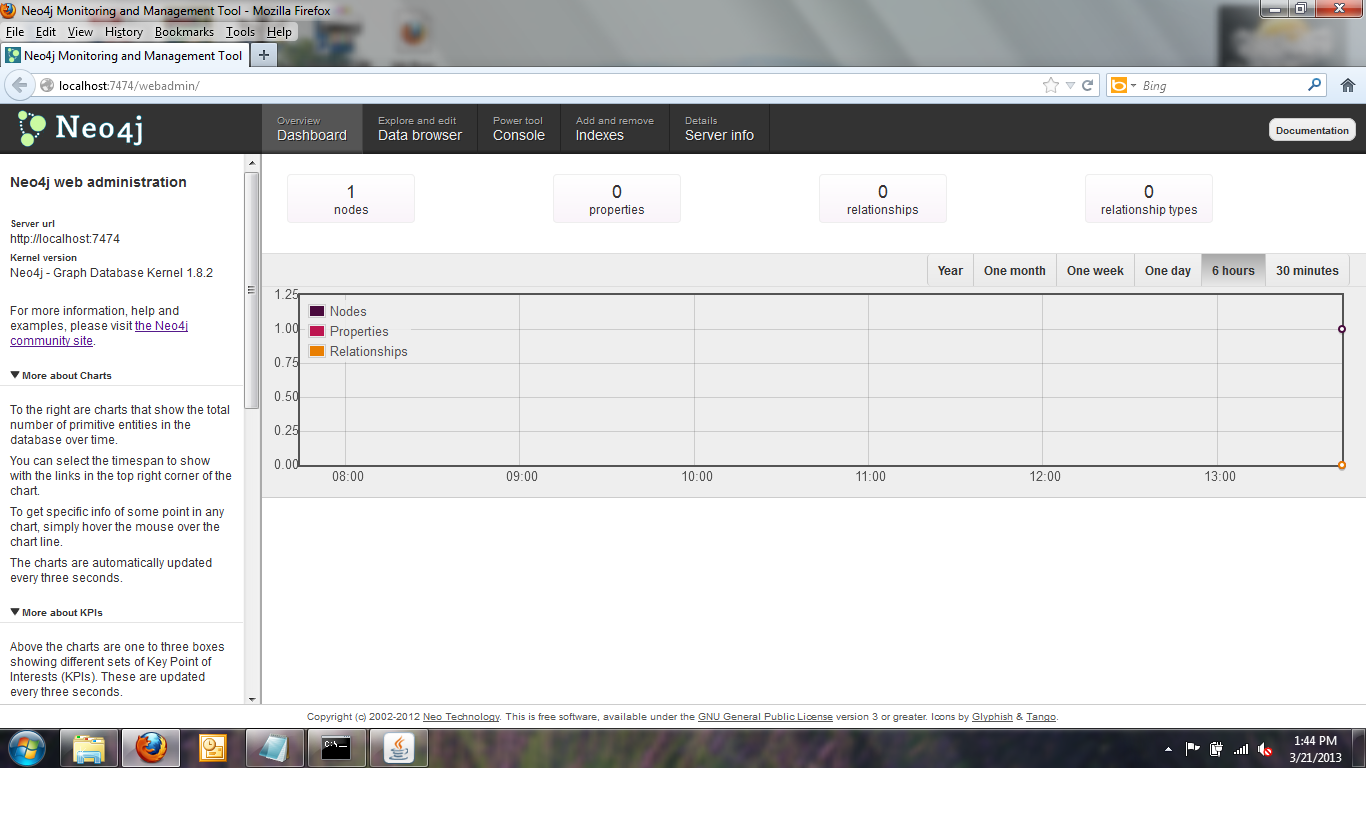Open the Server info tab

point(719,128)
